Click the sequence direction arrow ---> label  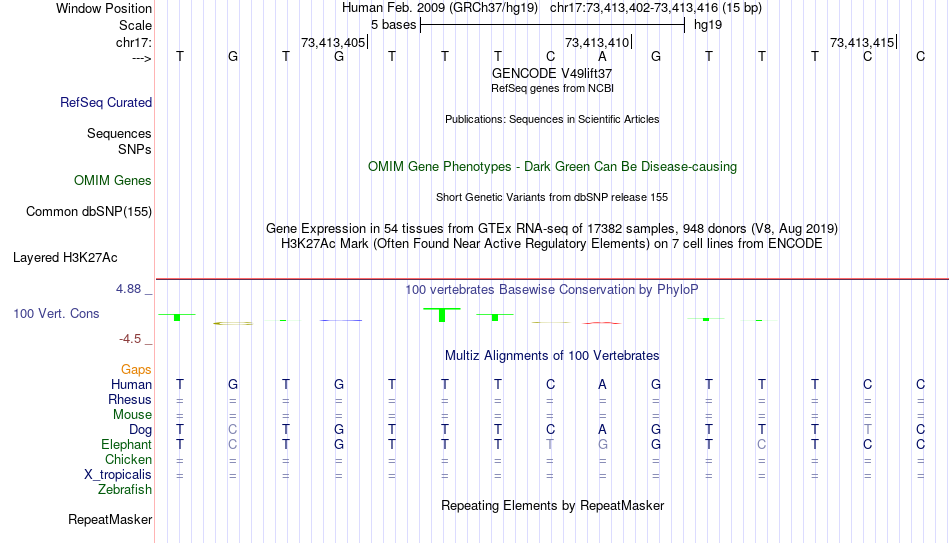coord(142,58)
